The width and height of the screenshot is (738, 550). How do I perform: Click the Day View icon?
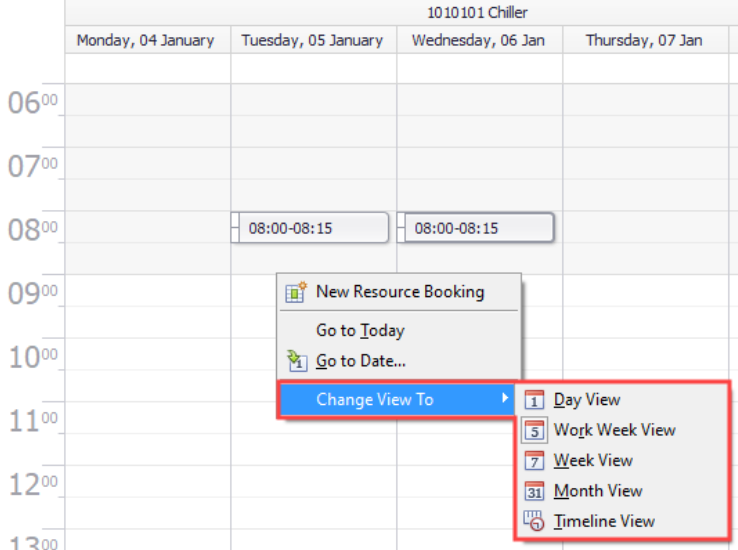coord(535,400)
